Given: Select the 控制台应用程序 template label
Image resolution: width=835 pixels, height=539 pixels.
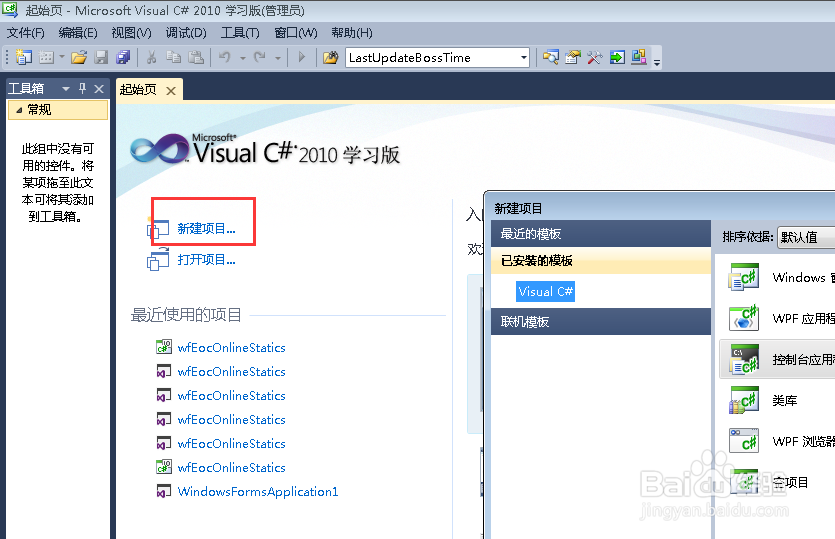Looking at the screenshot, I should [x=804, y=360].
